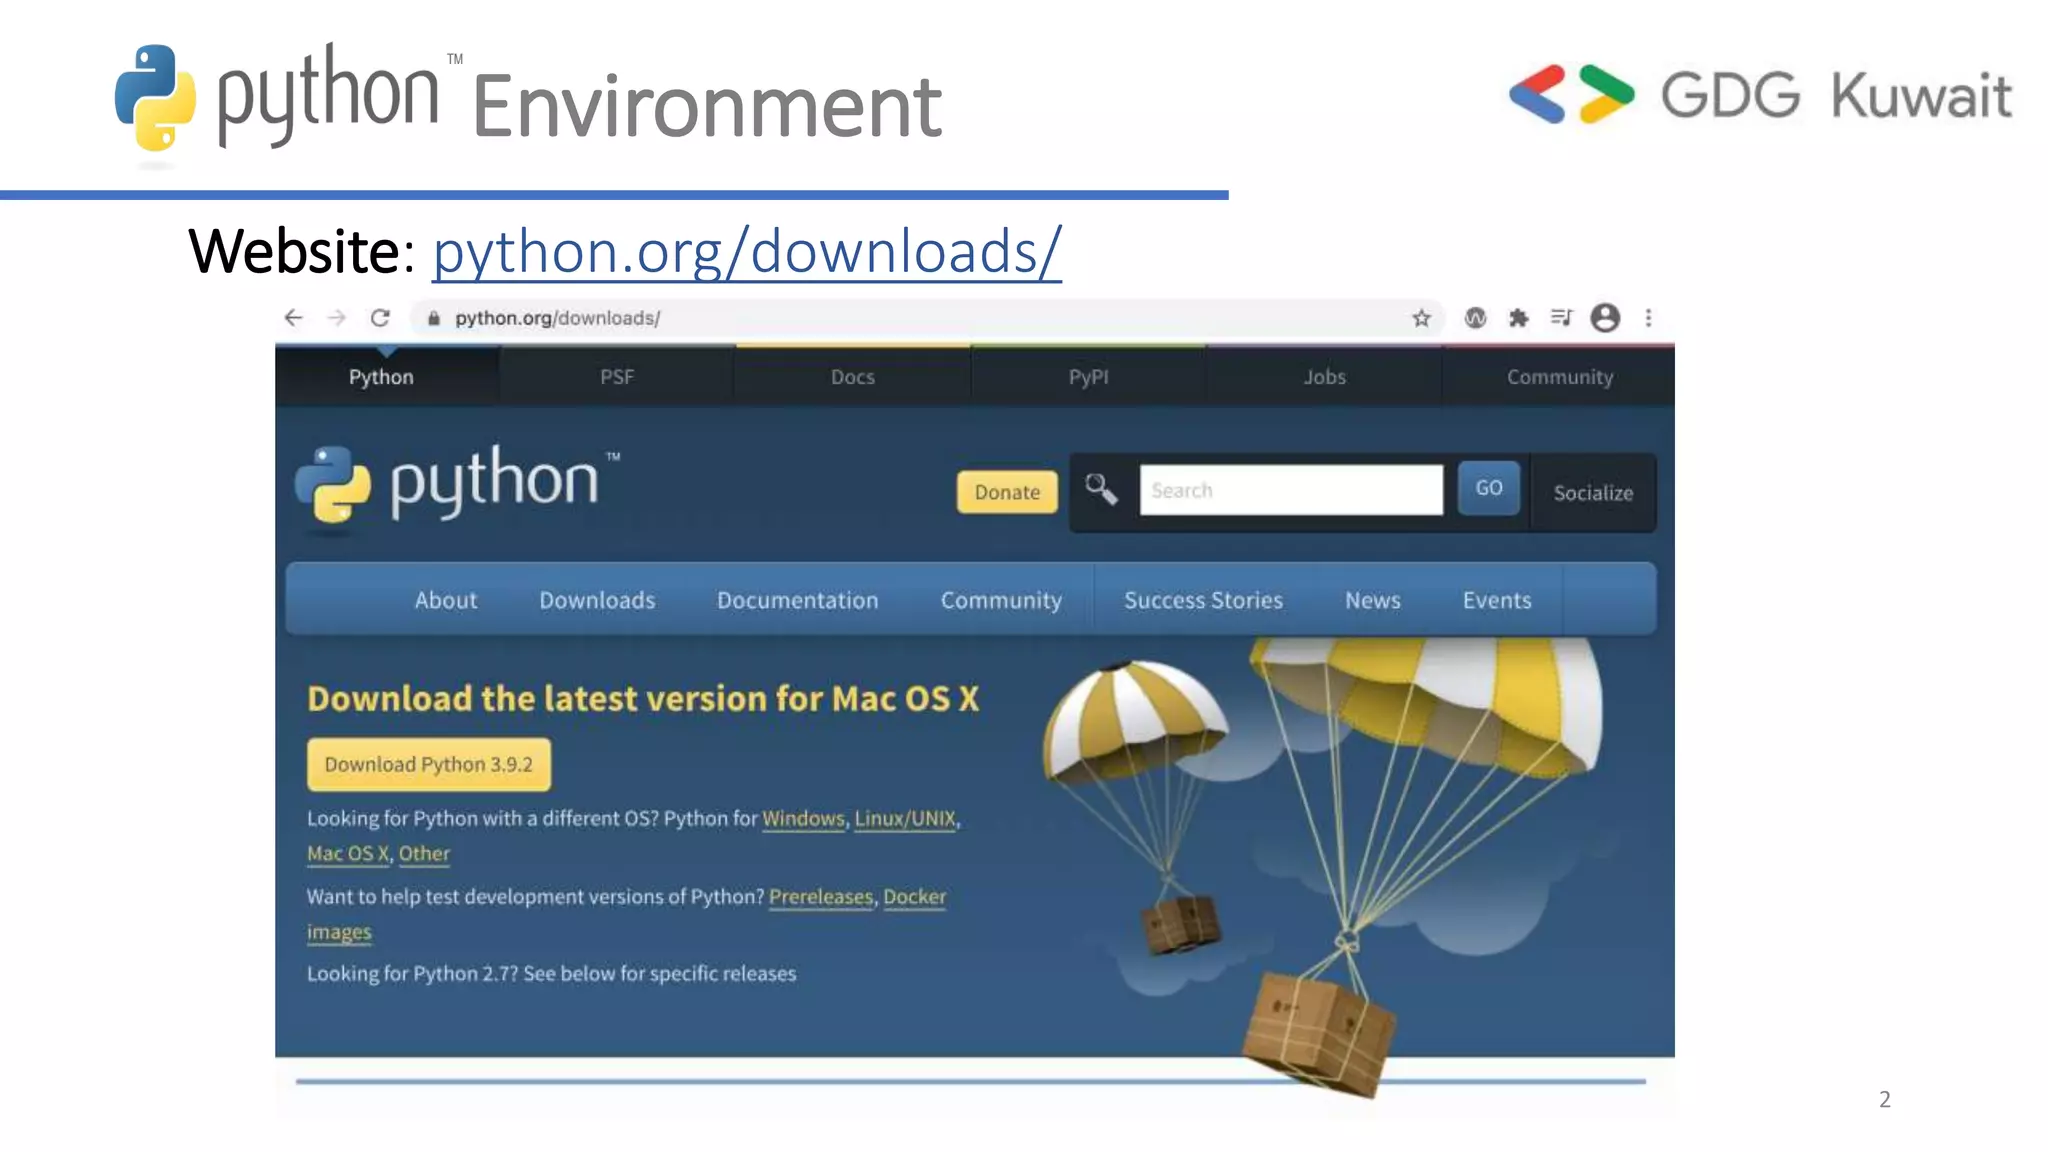
Task: Open the media control playlist icon
Action: point(1561,318)
